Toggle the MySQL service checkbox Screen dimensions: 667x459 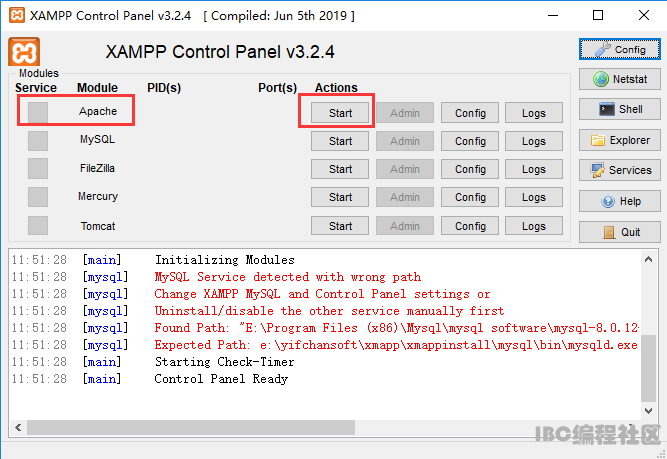pyautogui.click(x=38, y=141)
